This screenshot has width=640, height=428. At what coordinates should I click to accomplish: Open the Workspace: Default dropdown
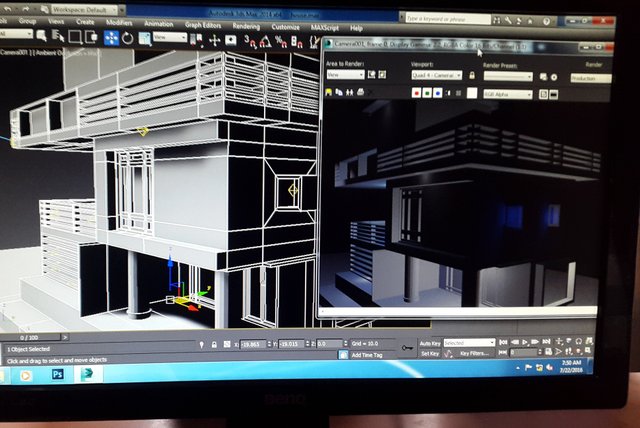85,9
